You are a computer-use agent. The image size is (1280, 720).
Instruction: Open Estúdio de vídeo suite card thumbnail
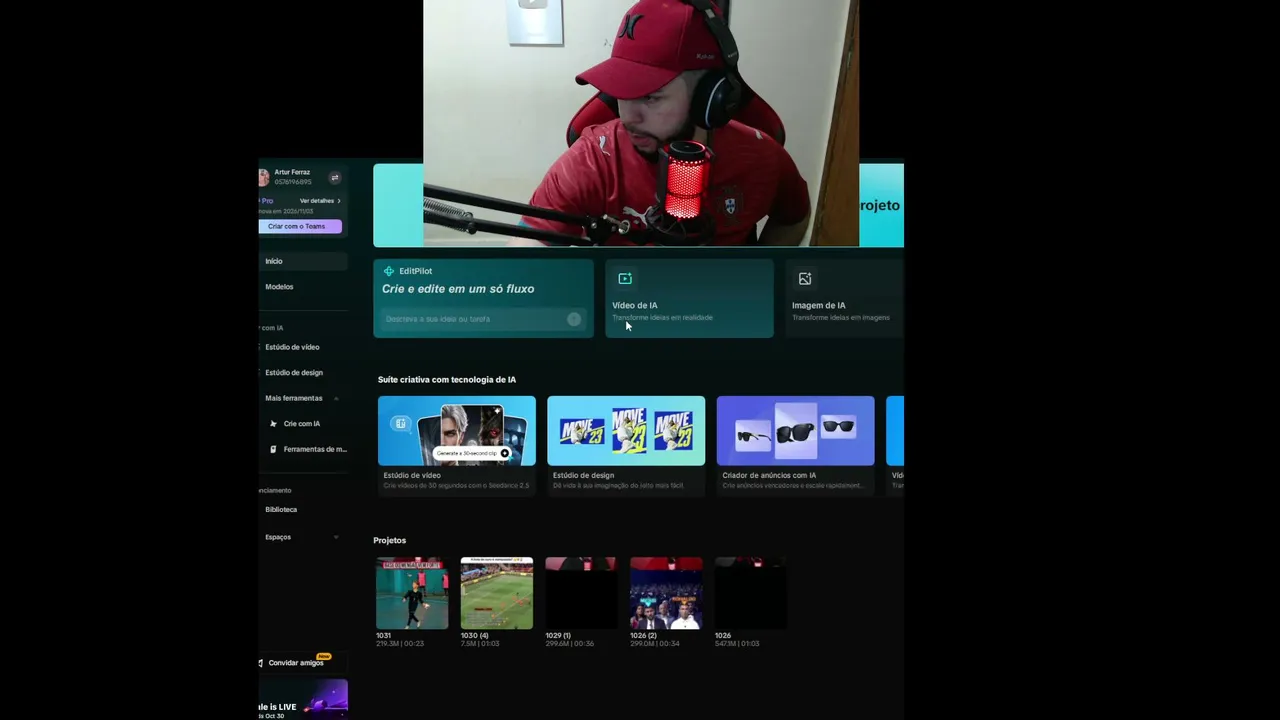(x=457, y=431)
